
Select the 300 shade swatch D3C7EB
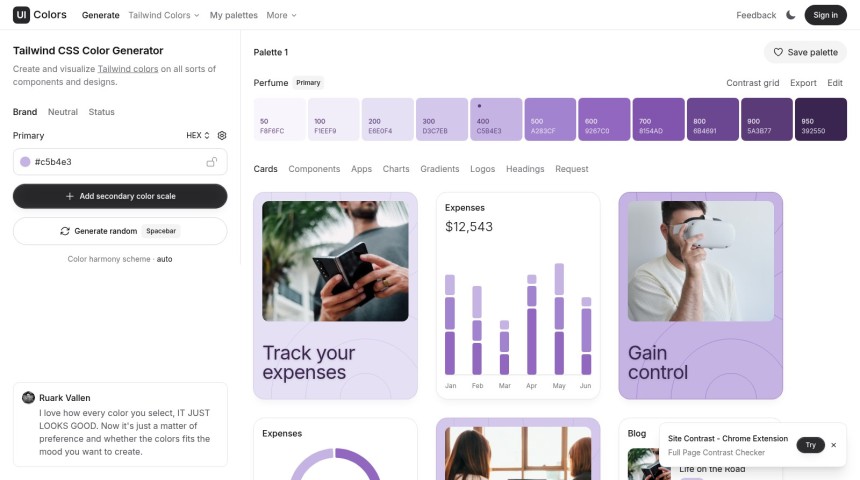442,120
